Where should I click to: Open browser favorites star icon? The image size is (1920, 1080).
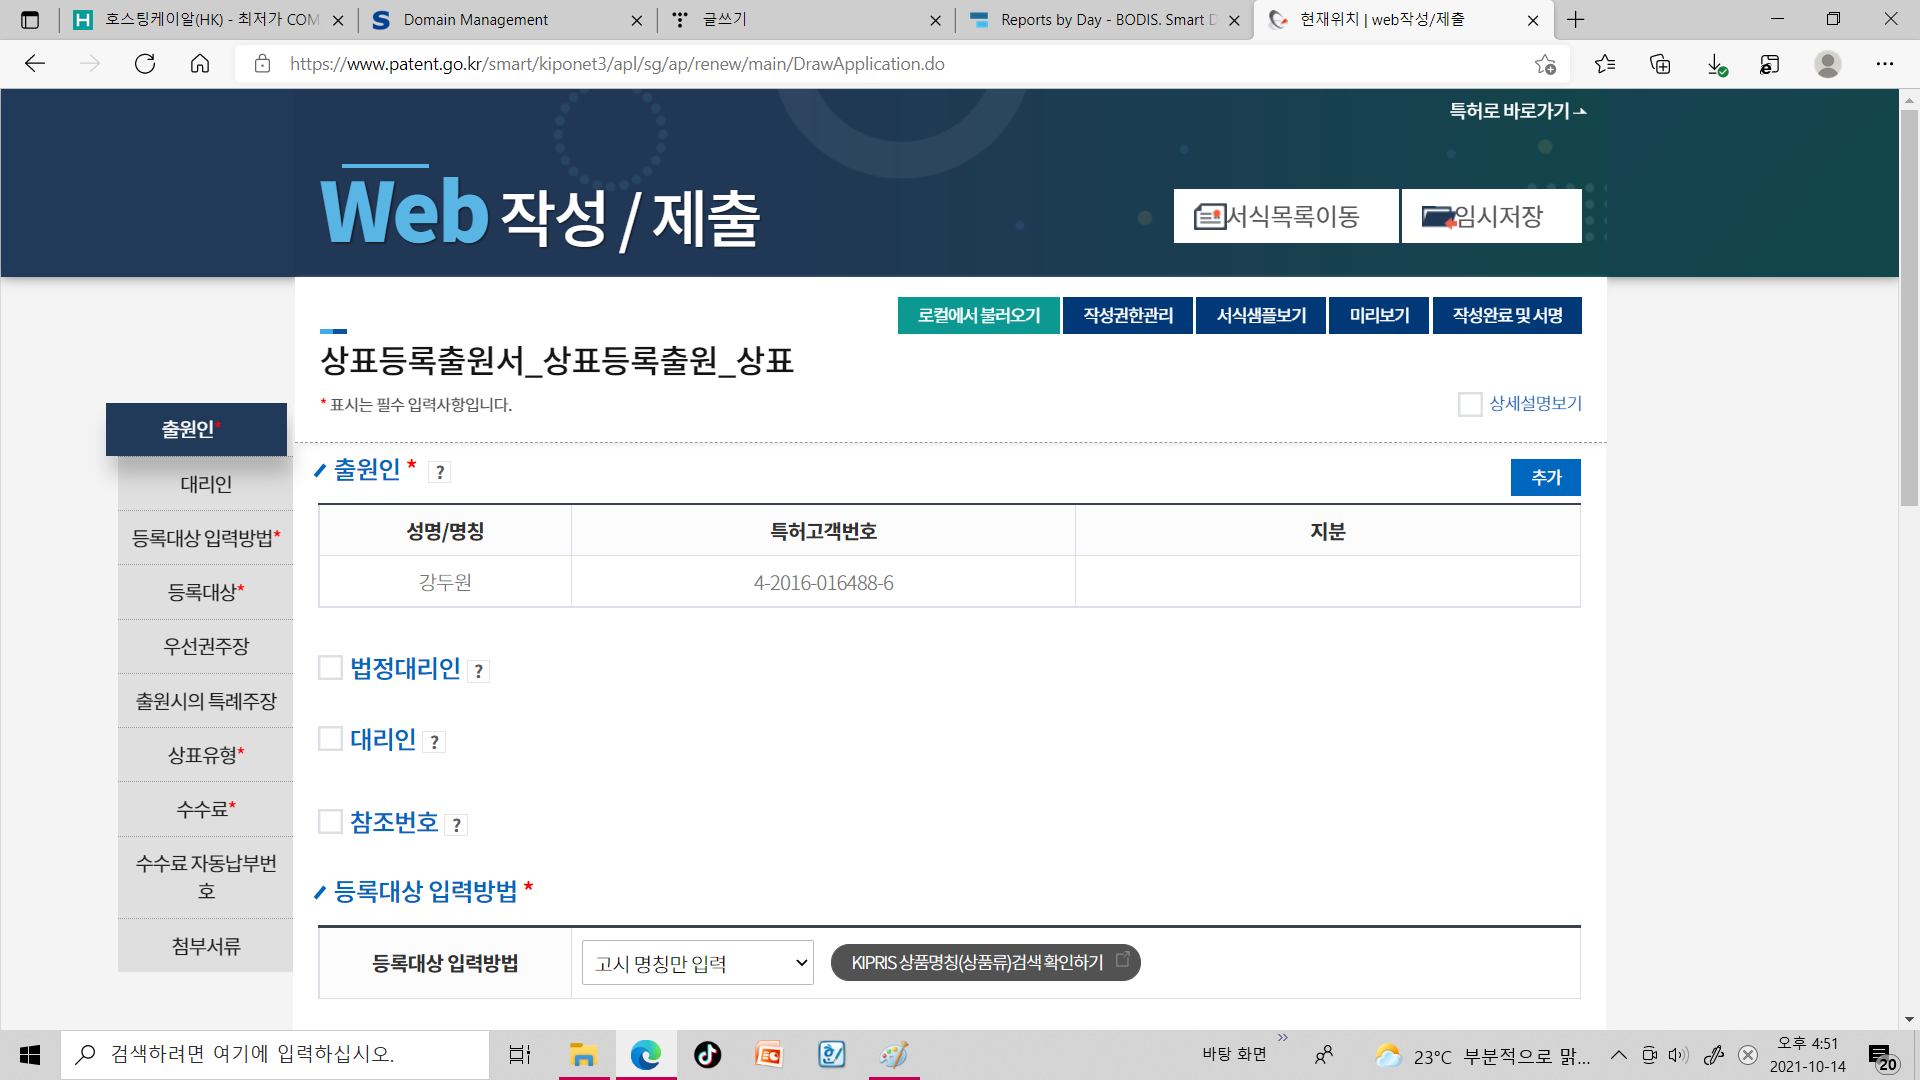1605,64
